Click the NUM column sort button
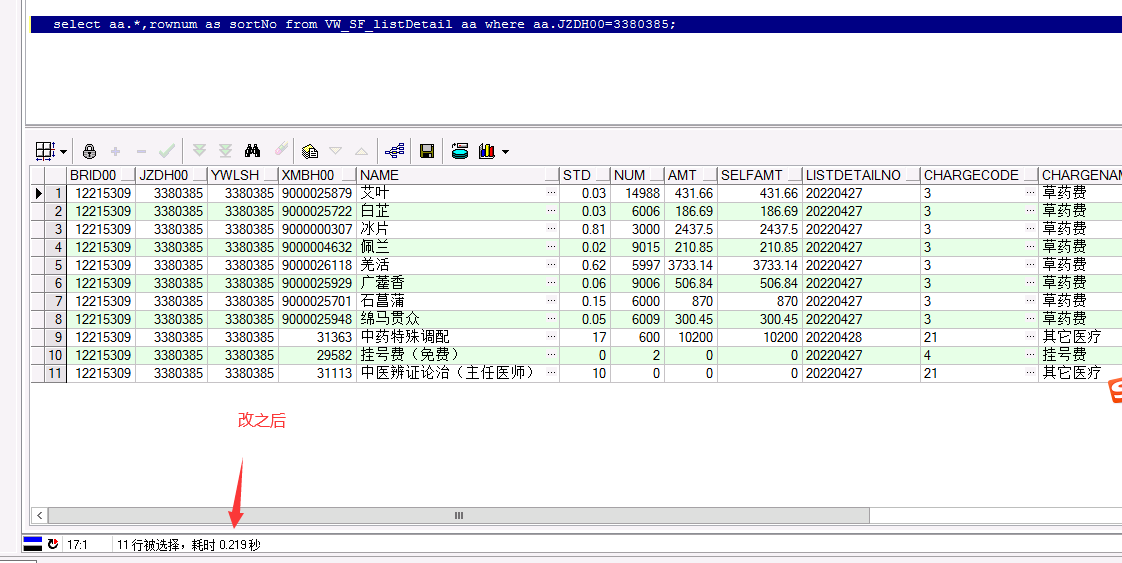 click(656, 175)
